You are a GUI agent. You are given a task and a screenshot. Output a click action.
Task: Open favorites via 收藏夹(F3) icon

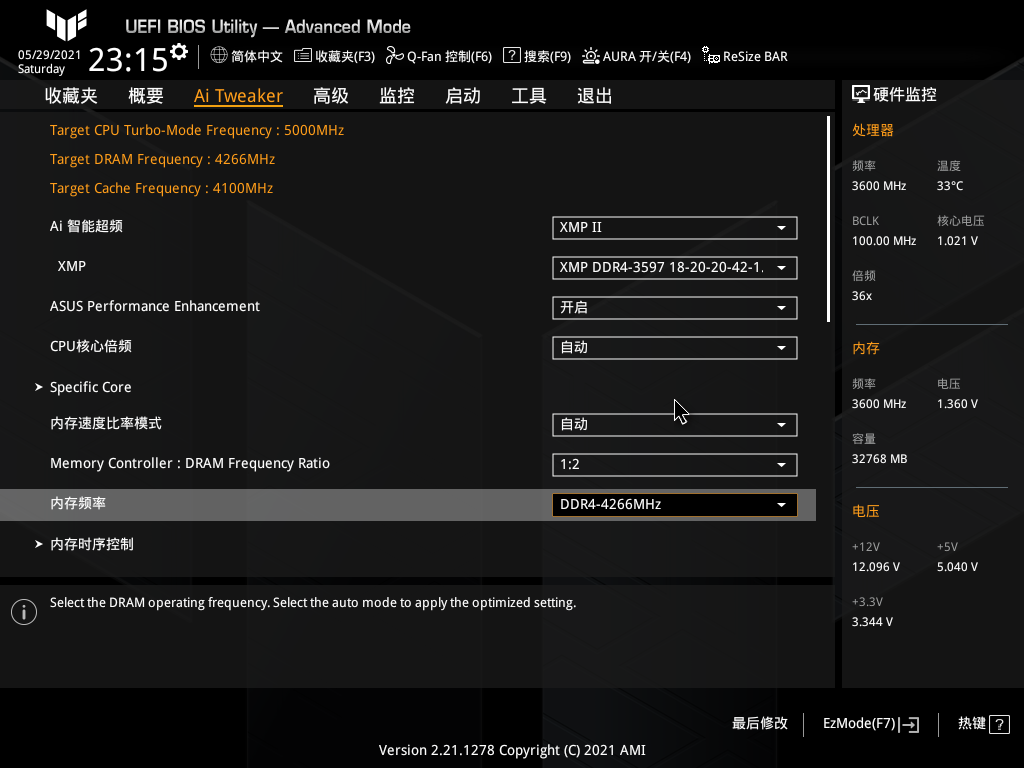tap(302, 56)
